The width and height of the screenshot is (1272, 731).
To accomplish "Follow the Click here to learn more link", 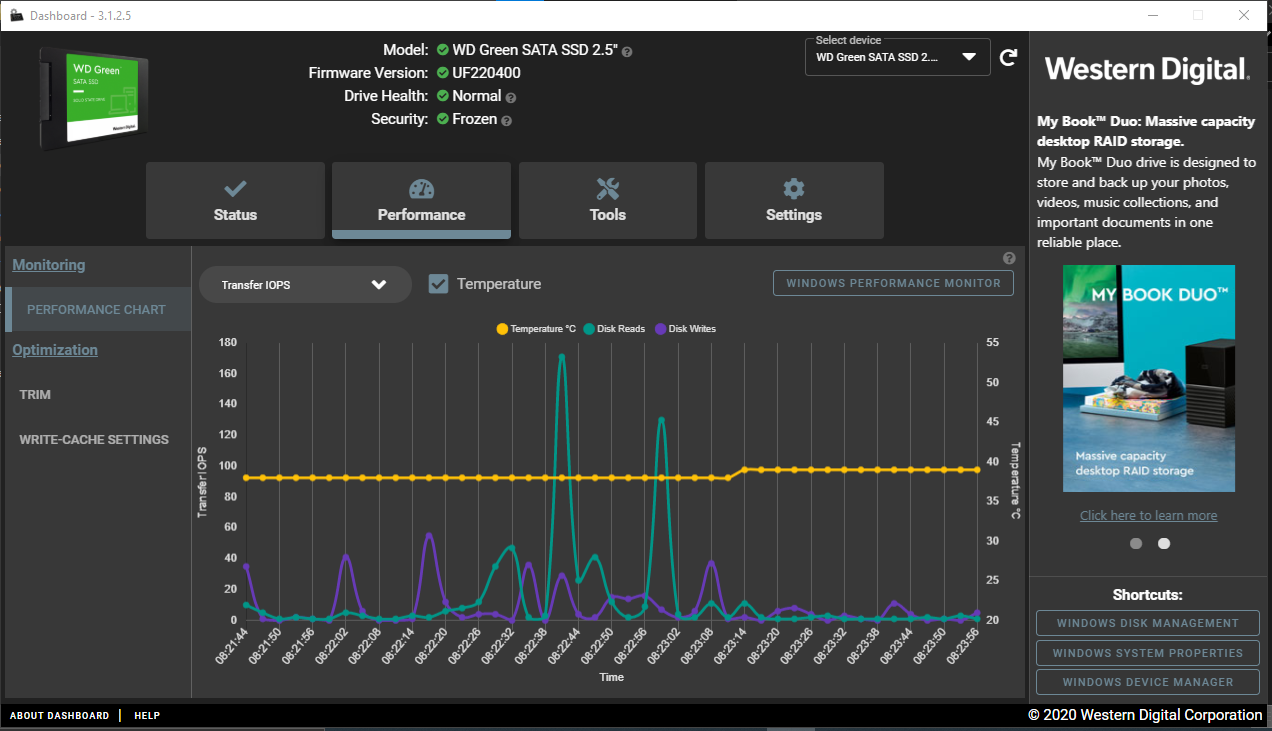I will (x=1149, y=516).
